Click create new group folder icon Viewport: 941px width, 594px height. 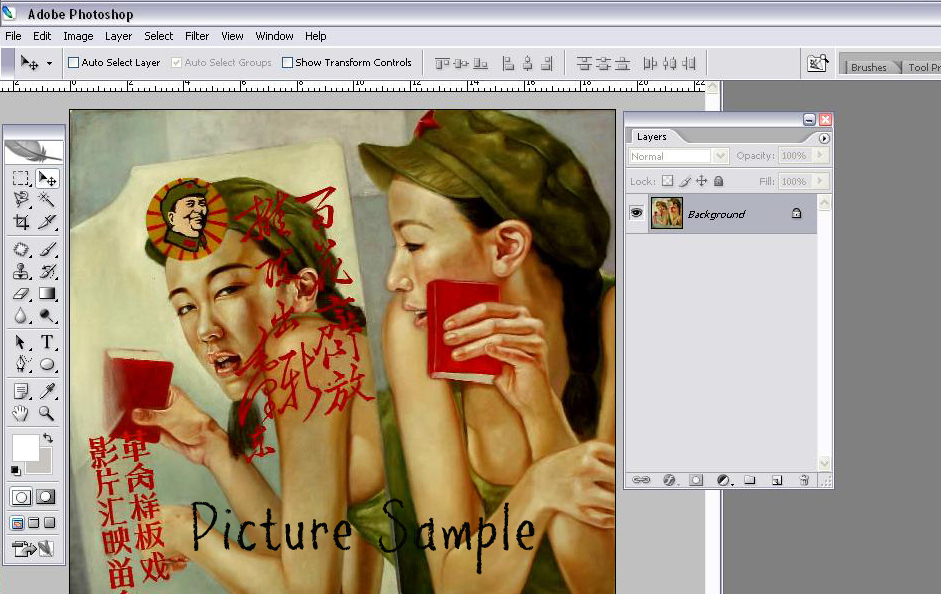[x=750, y=480]
